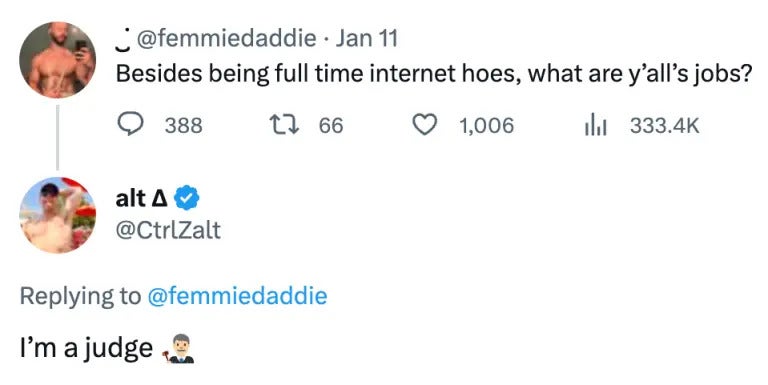Click the judge emoji in reply
Screen dimensions: 768x385
click(x=178, y=349)
